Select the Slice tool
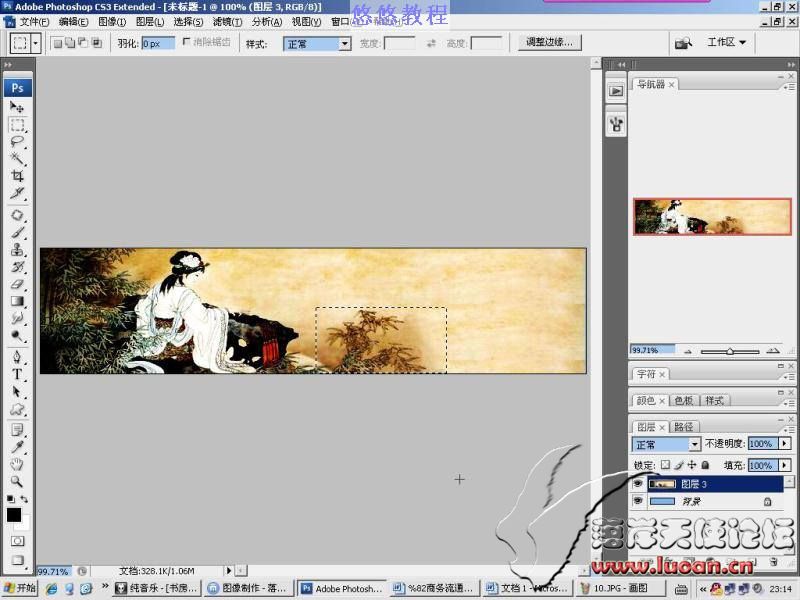Screen dimensions: 800x600 pos(17,193)
